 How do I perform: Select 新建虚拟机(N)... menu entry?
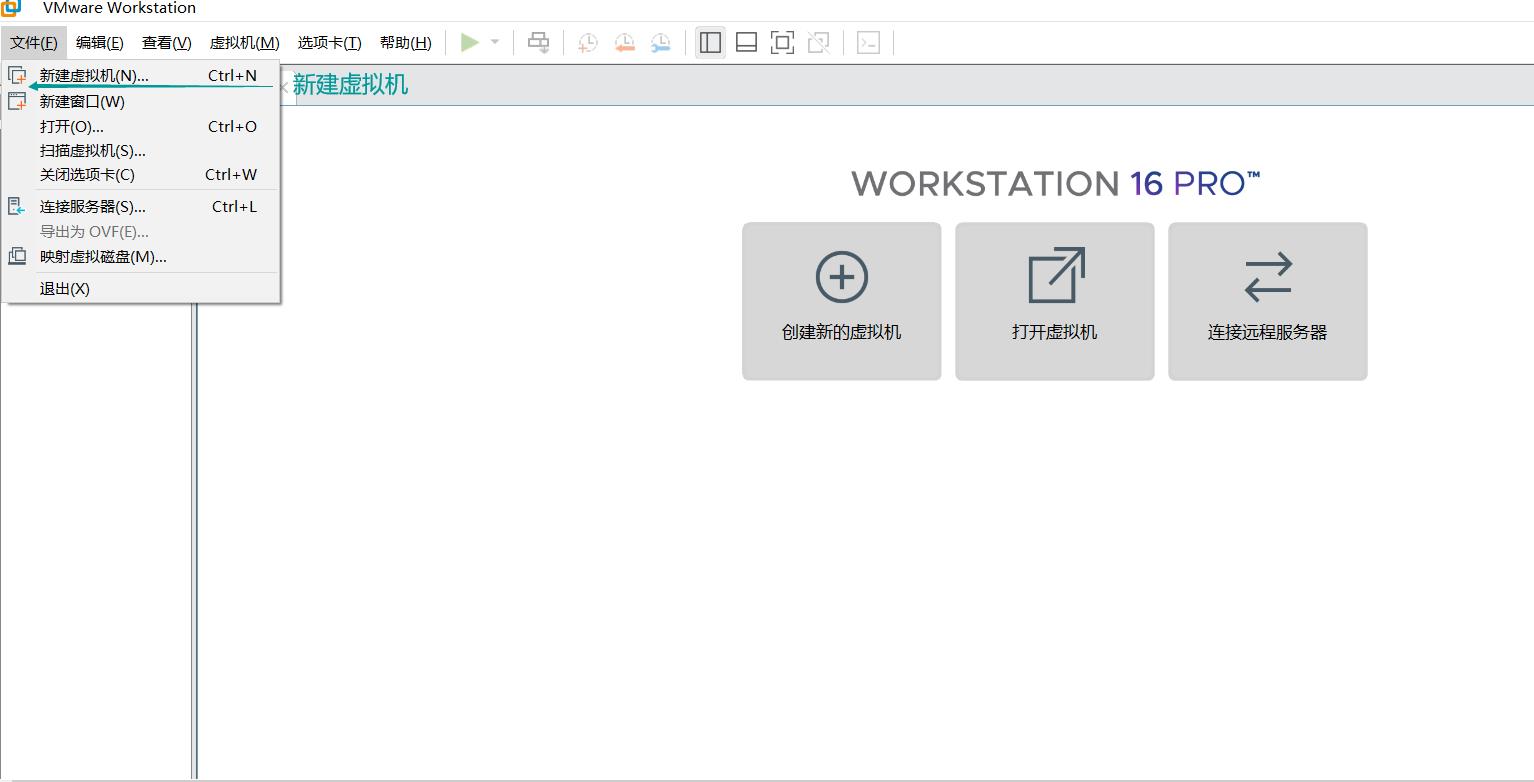click(x=141, y=75)
